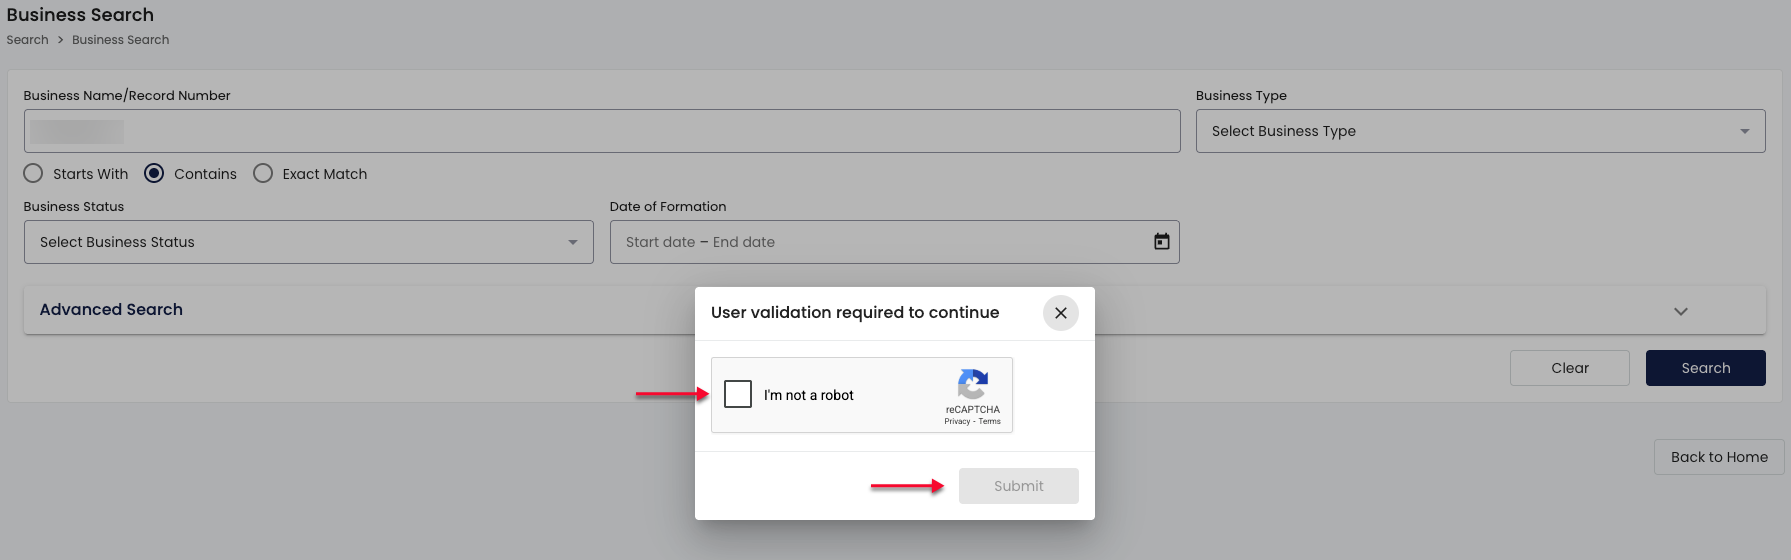
Task: Open the reCAPTCHA Terms link
Action: coord(990,422)
